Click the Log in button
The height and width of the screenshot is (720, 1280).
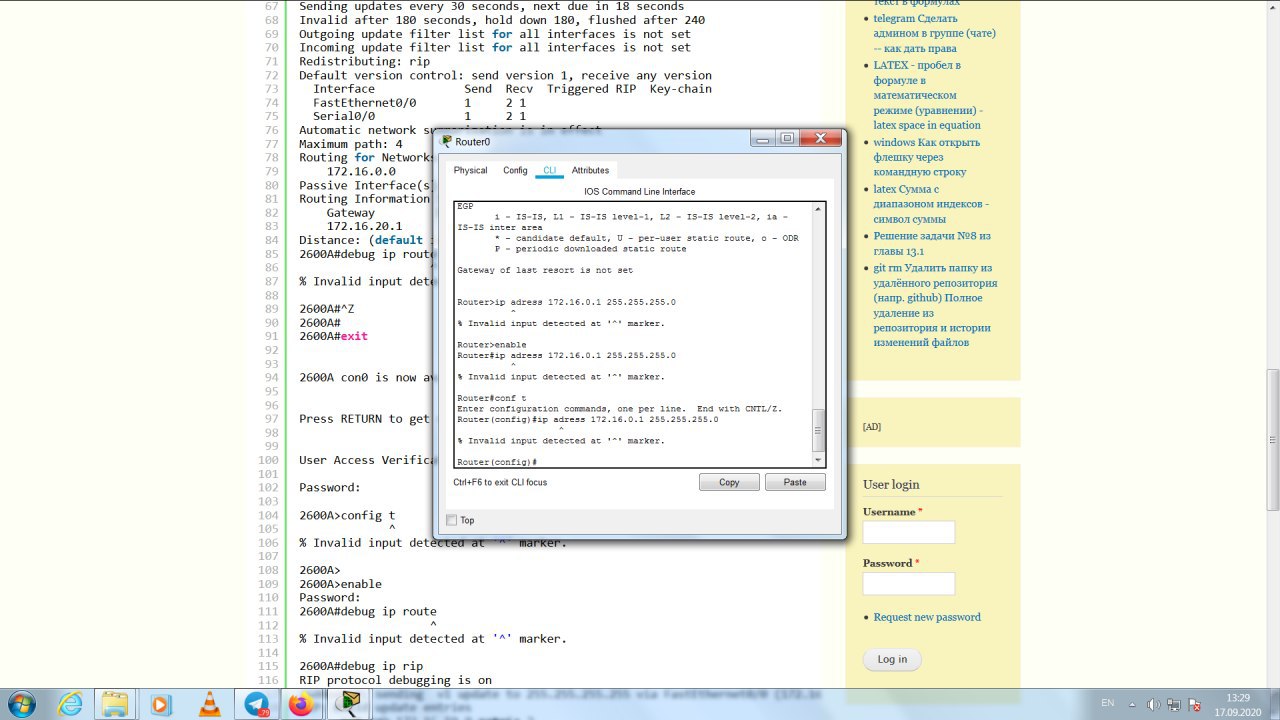tap(892, 659)
